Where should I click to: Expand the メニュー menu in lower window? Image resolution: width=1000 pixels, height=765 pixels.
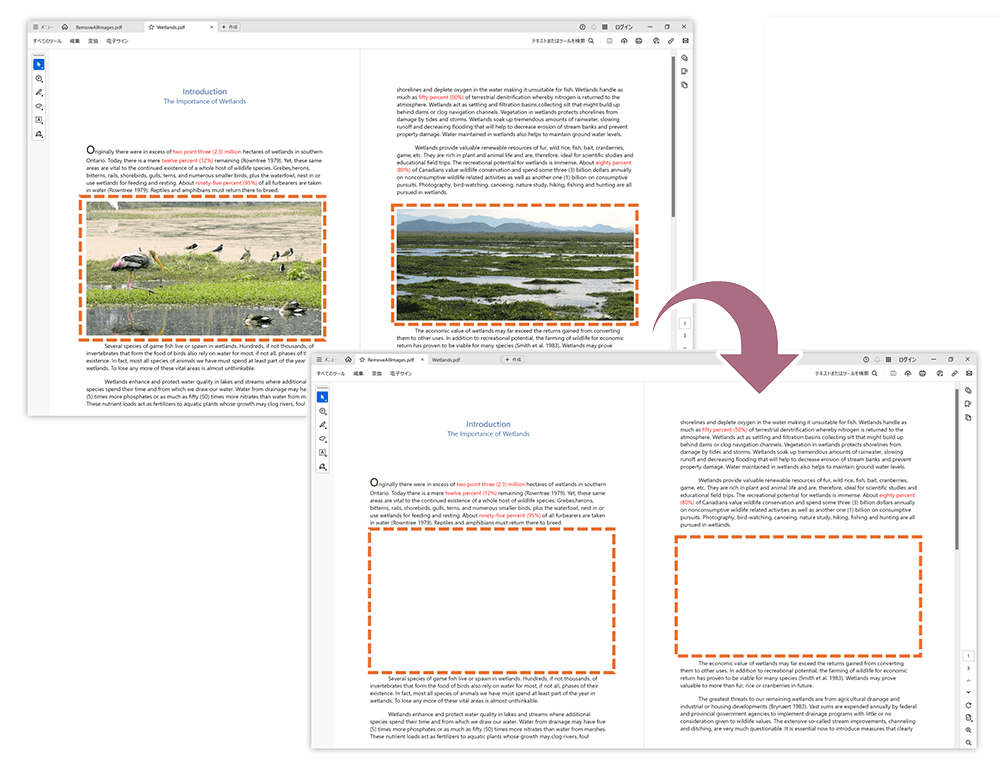(327, 359)
